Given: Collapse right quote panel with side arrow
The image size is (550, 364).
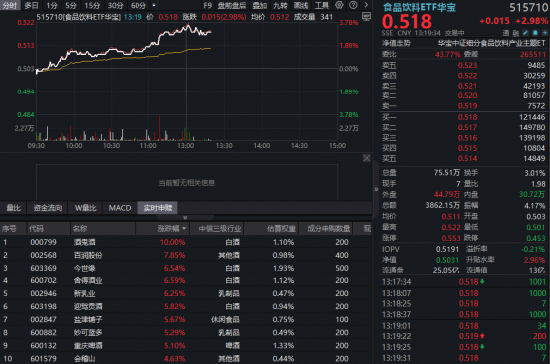Looking at the screenshot, I should click(x=376, y=189).
